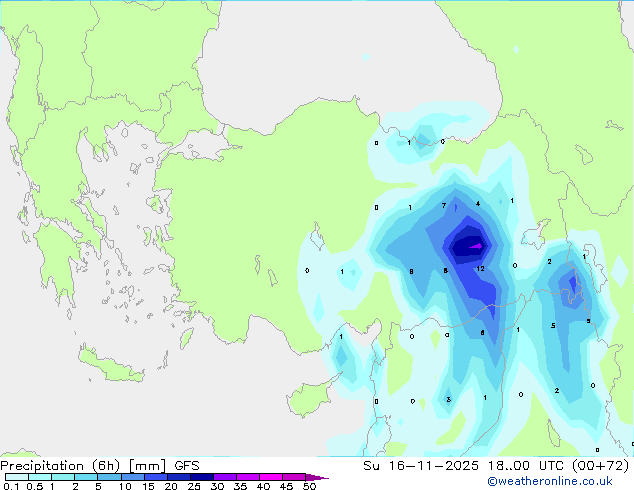Screen dimensions: 634x490
Task: Click the 25 legend scale label
Action: [194, 486]
